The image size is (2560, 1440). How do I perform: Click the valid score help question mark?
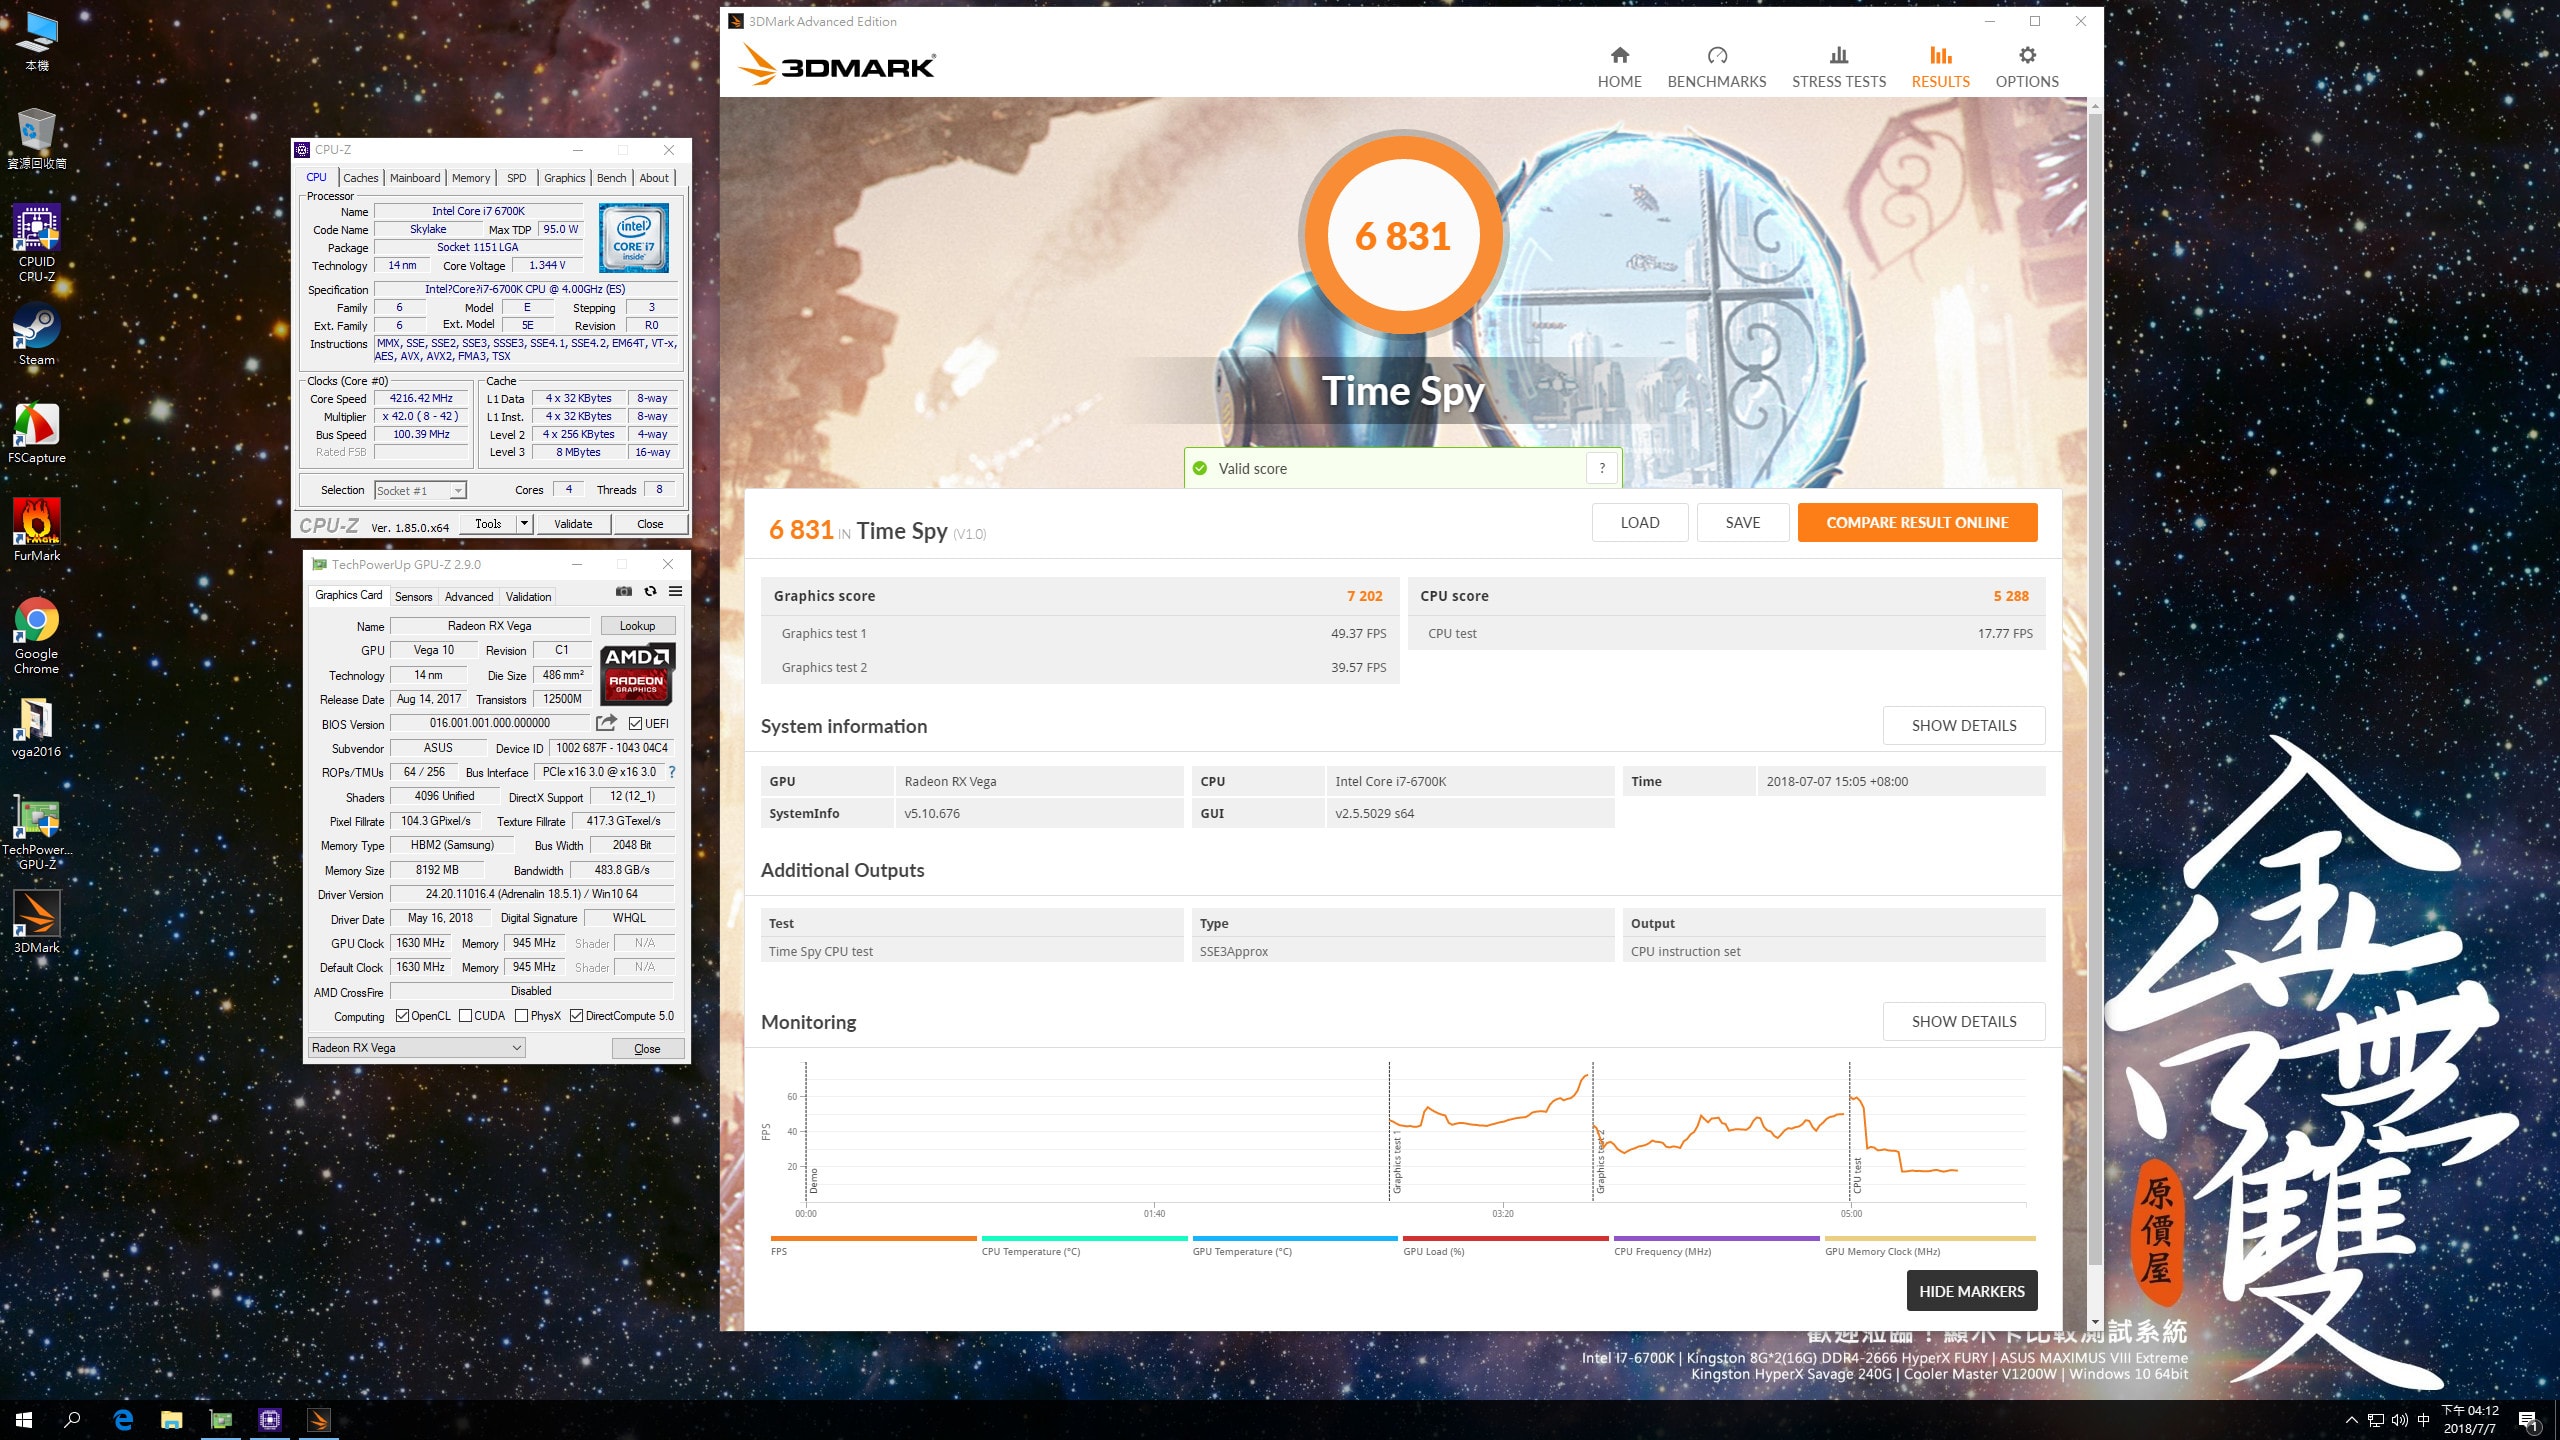click(x=1602, y=468)
